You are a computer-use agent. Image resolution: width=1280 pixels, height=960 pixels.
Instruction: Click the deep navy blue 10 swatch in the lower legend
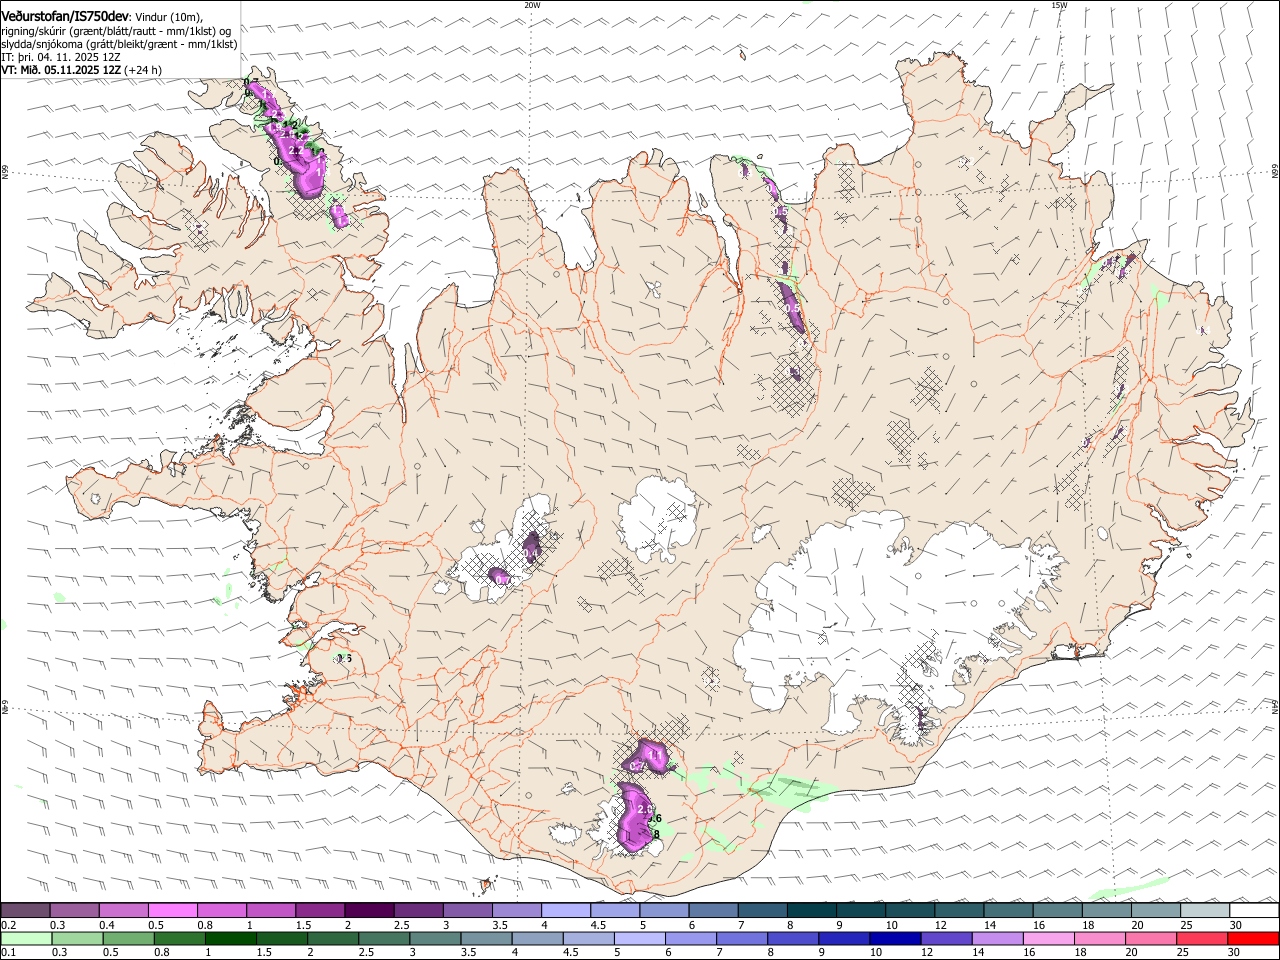click(x=895, y=939)
